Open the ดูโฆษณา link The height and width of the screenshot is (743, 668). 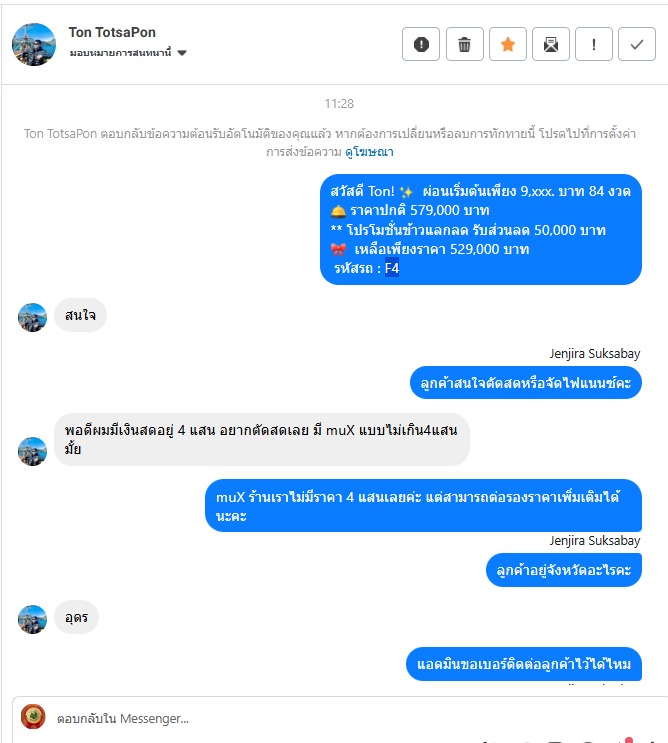(369, 152)
